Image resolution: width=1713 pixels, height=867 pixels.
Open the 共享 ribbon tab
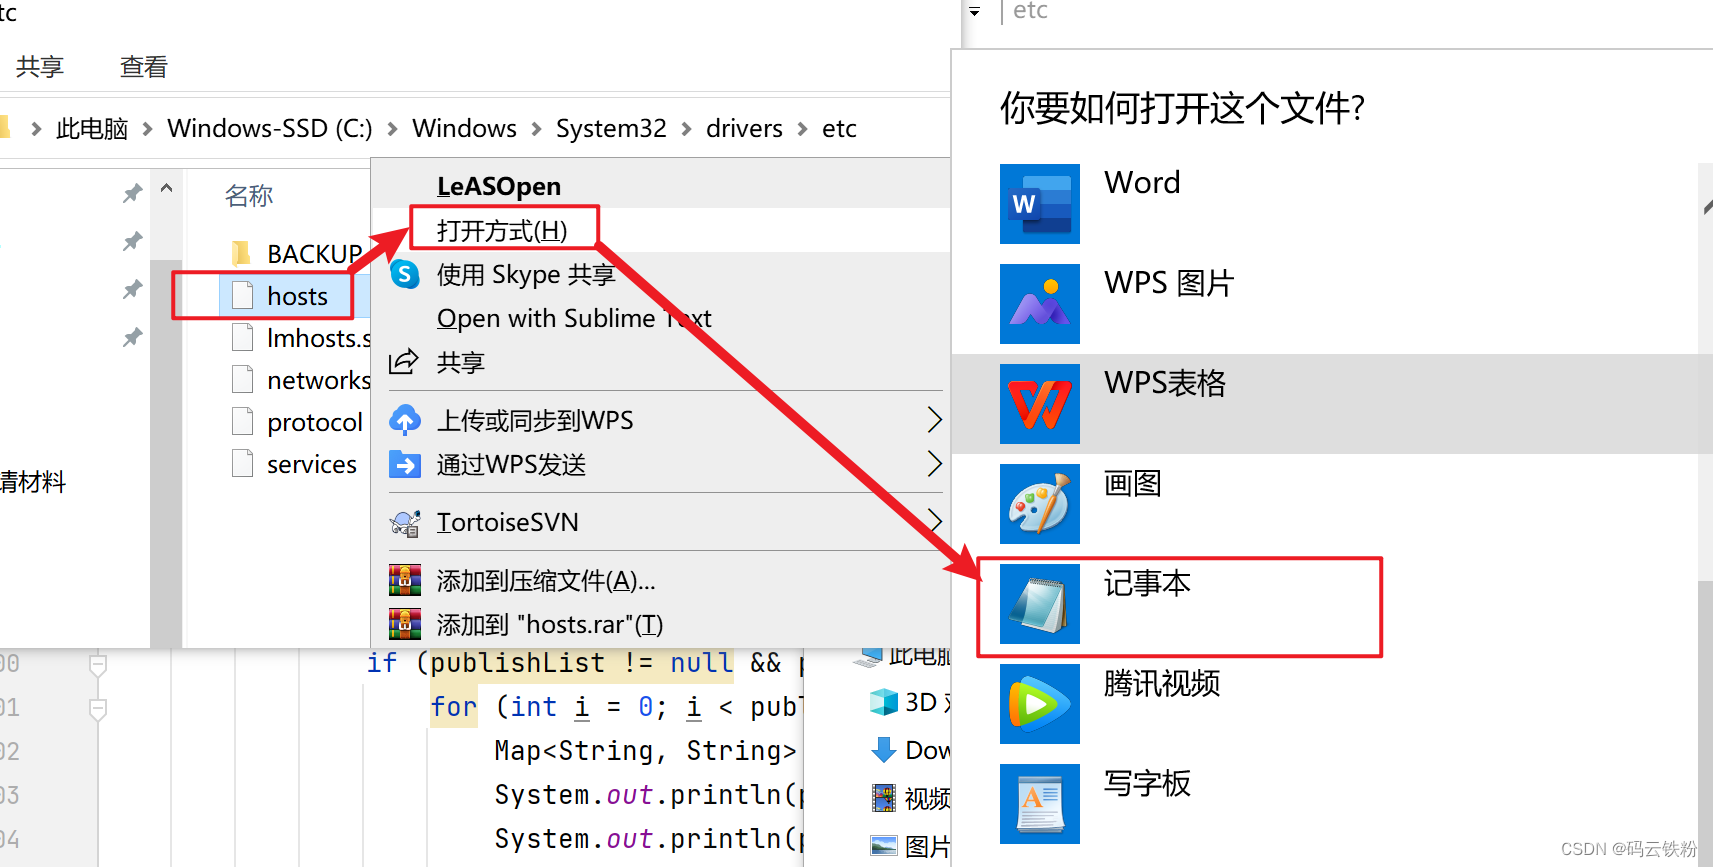(x=40, y=67)
